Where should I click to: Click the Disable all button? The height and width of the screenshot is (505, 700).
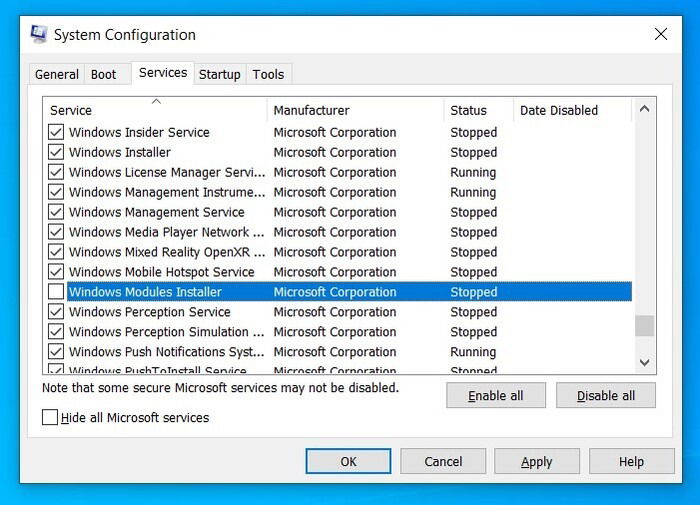pyautogui.click(x=606, y=395)
